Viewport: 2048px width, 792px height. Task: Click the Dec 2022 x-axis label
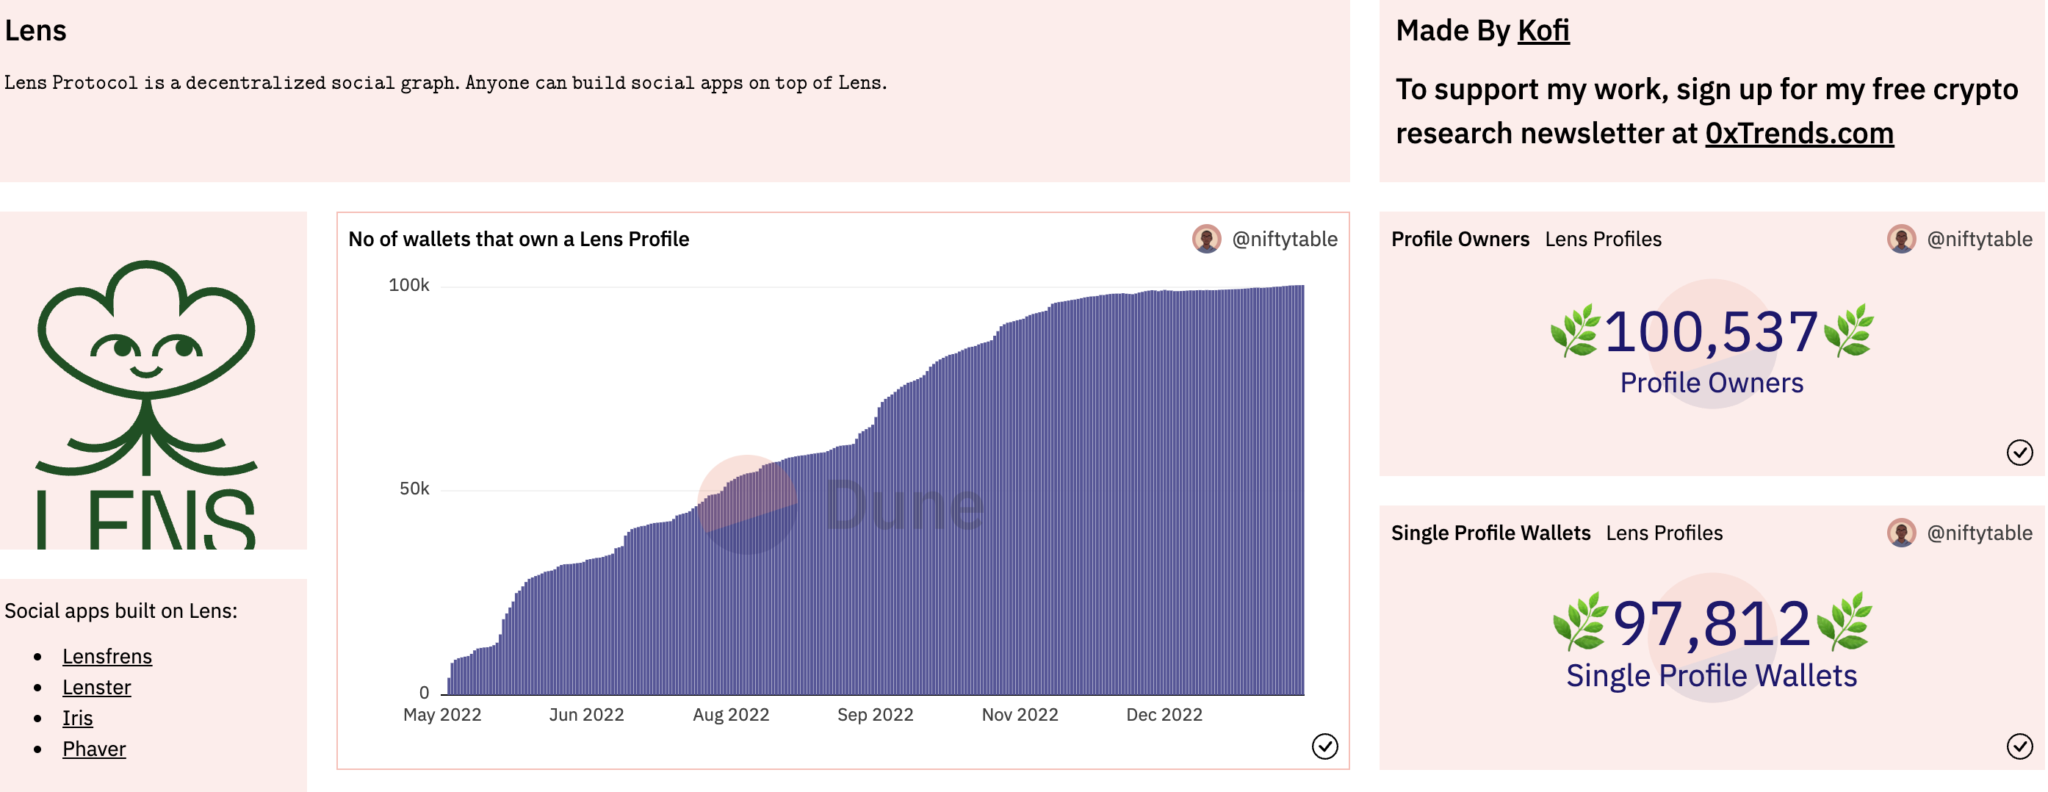coord(1164,715)
